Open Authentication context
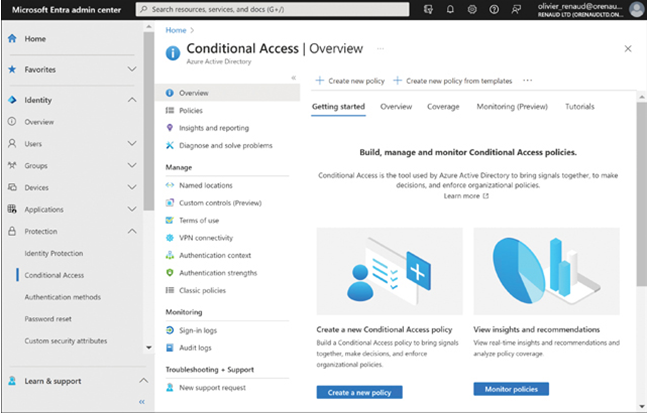This screenshot has width=647, height=415. click(215, 255)
